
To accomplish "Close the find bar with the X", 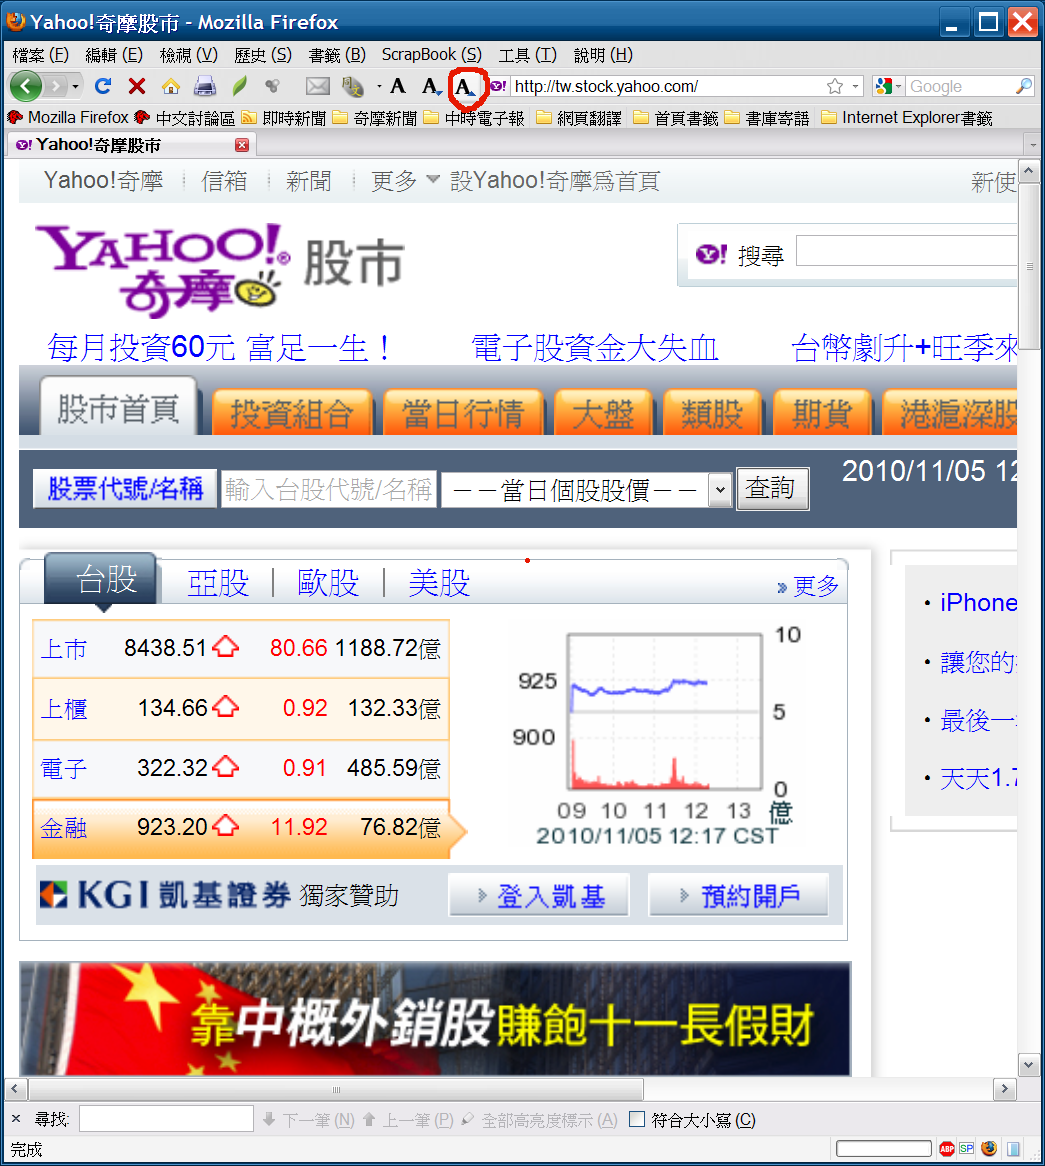I will tap(16, 1119).
